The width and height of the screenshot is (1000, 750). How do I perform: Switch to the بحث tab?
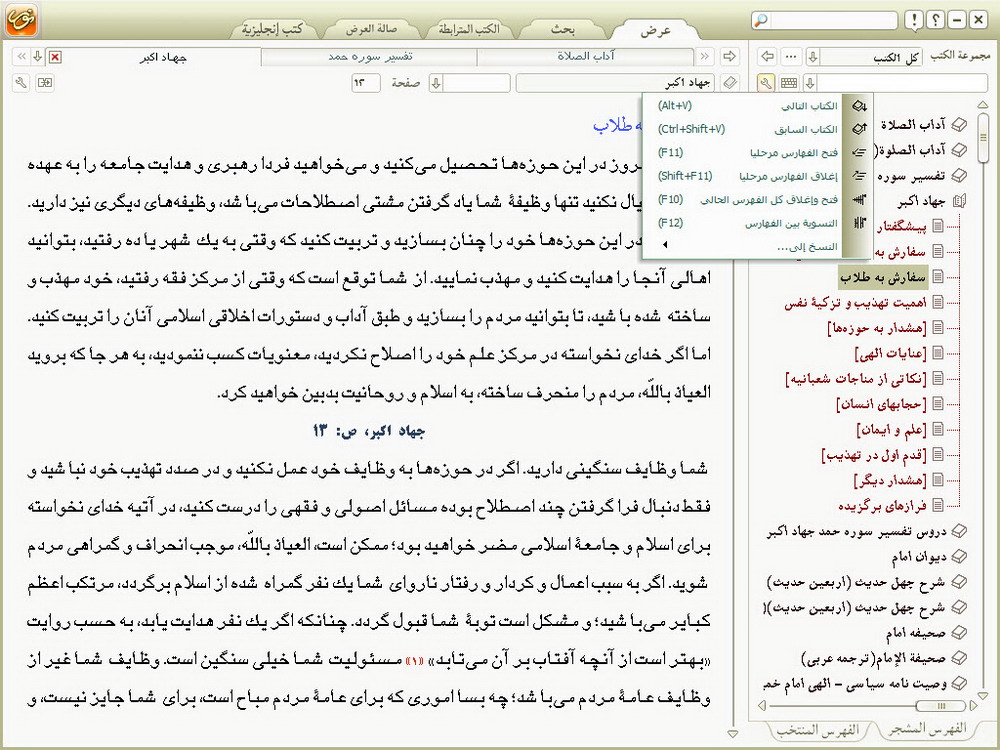pyautogui.click(x=562, y=29)
